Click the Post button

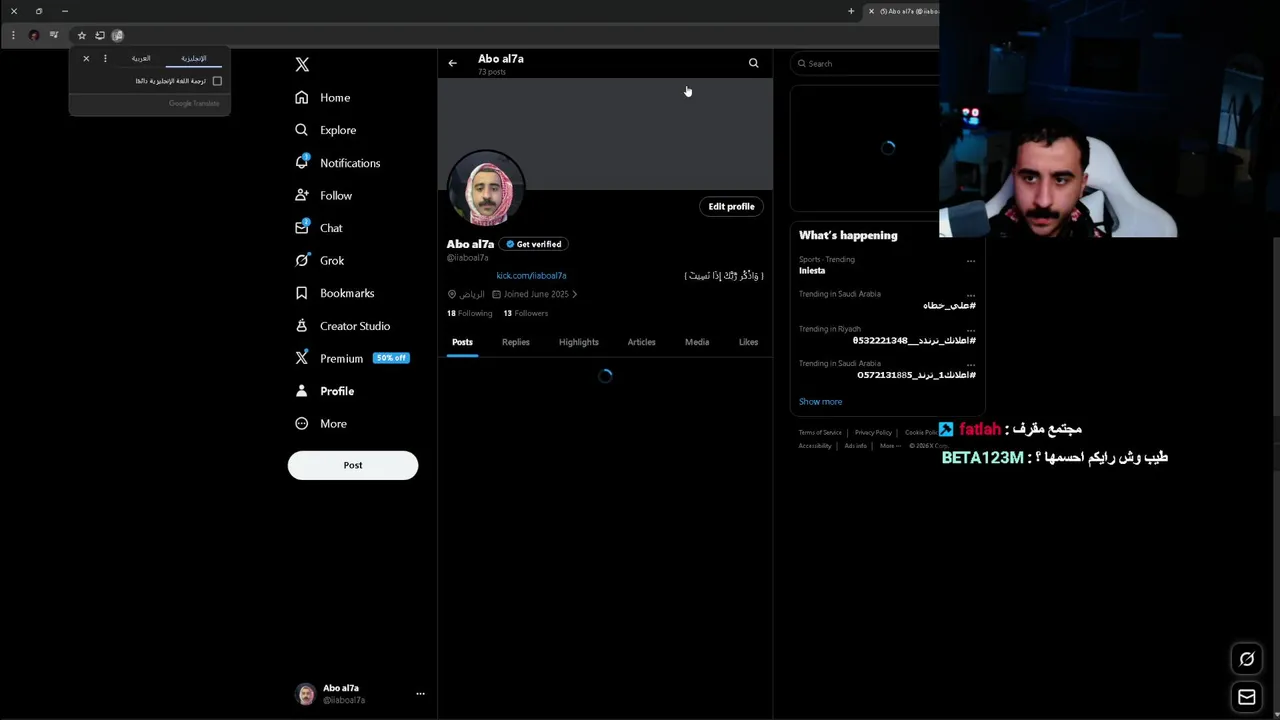[x=353, y=465]
